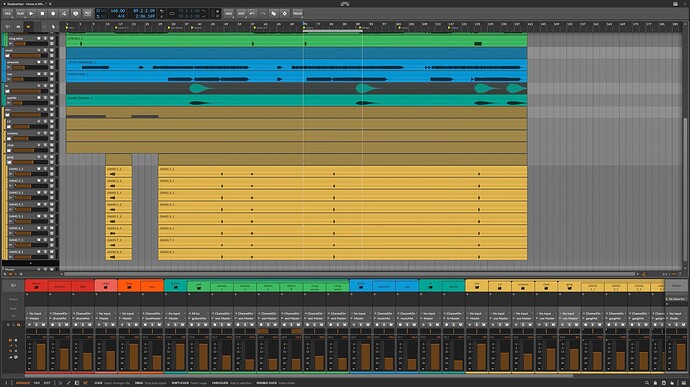Open the lead channel 'All ins' input dropdown
Screen dimensions: 690x387
pyautogui.click(x=198, y=313)
